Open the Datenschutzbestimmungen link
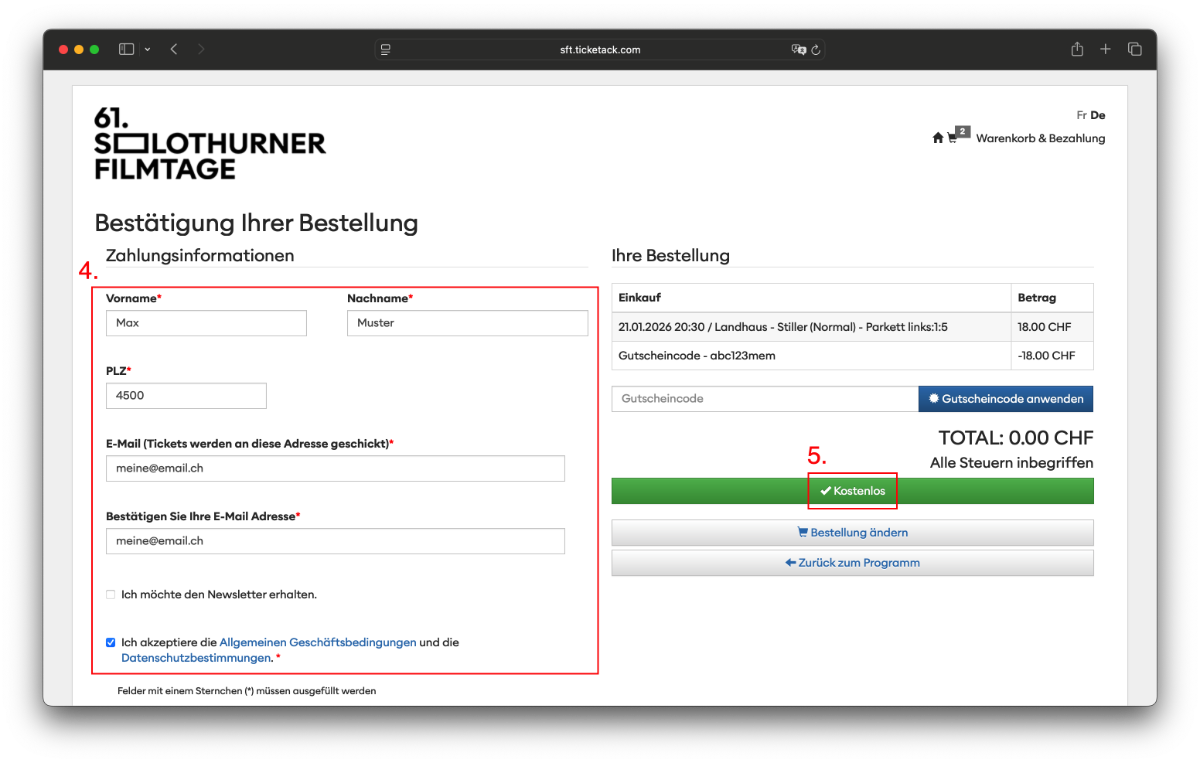This screenshot has height=763, width=1200. click(x=196, y=658)
